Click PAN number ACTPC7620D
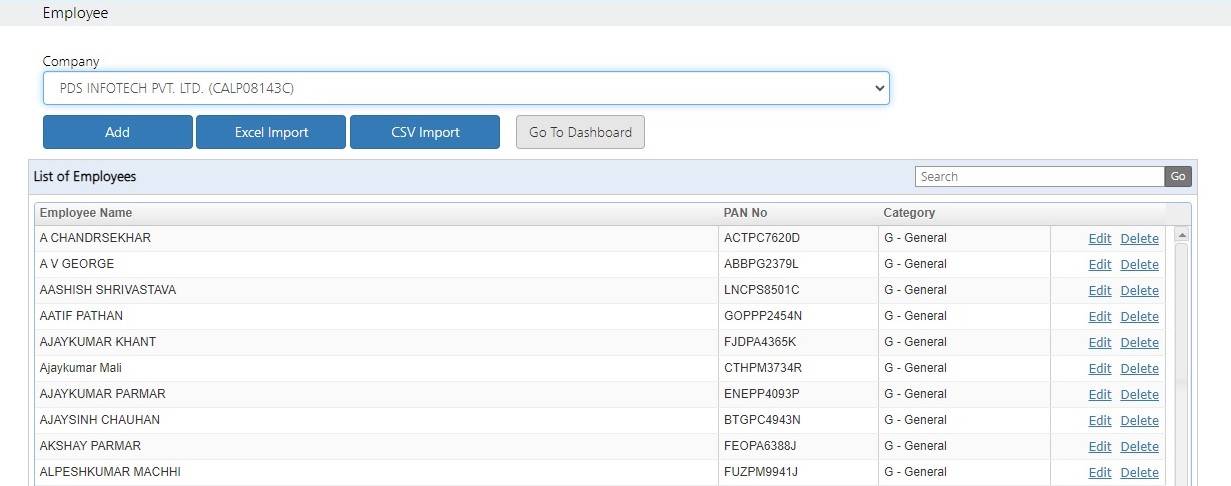Screen dimensions: 1231x486 (x=763, y=238)
